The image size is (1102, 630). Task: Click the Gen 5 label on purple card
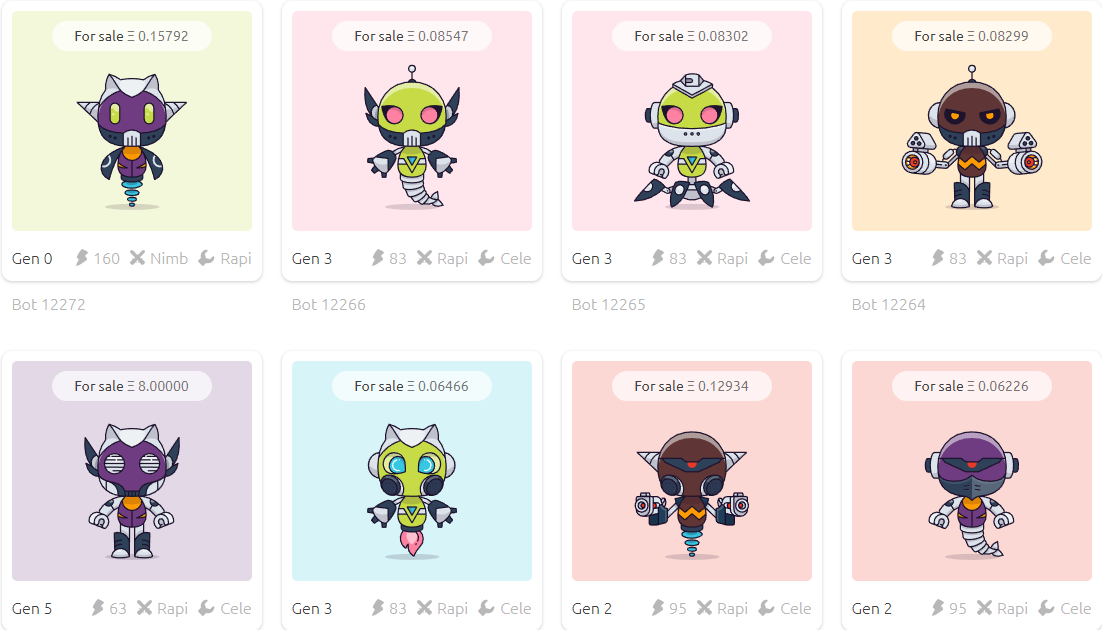(32, 608)
